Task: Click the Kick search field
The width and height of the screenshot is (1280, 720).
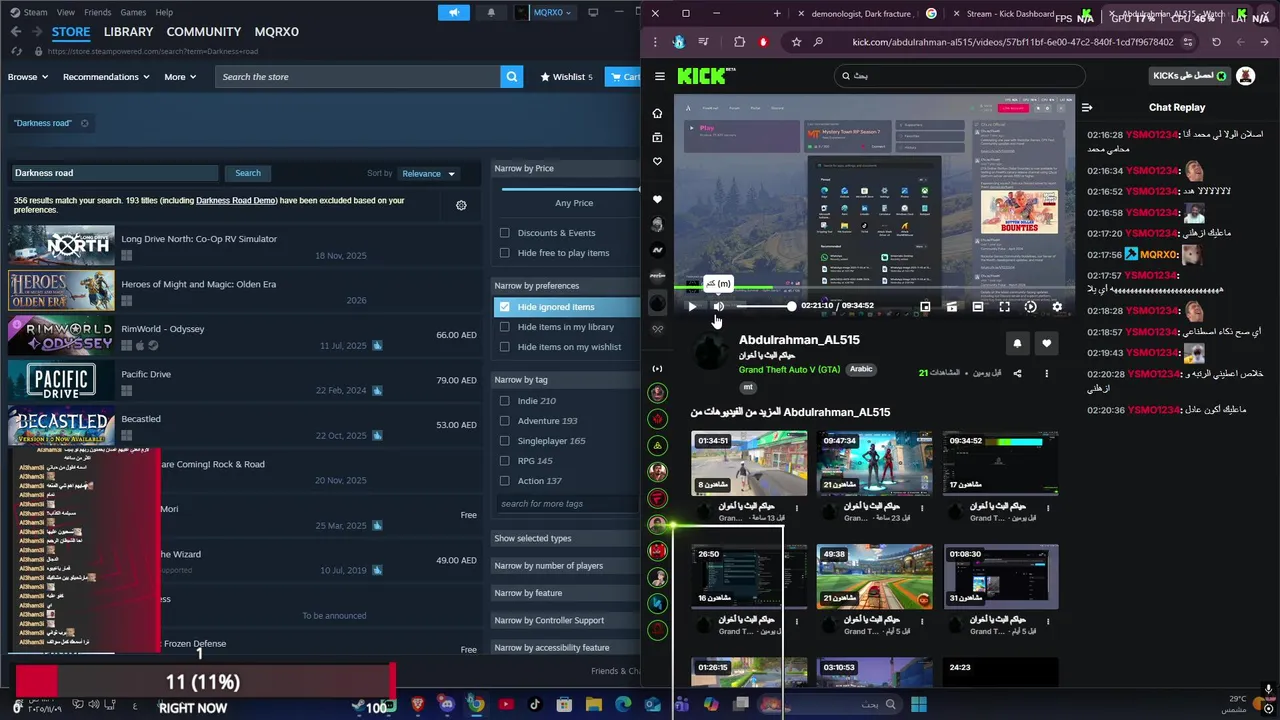Action: coord(959,76)
